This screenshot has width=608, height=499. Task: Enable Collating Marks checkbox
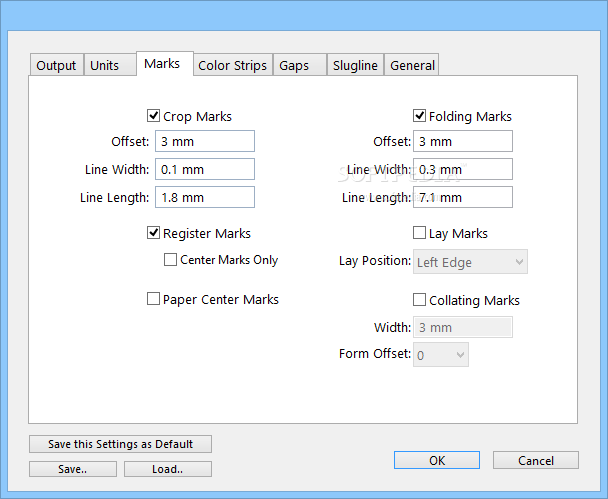coord(420,300)
